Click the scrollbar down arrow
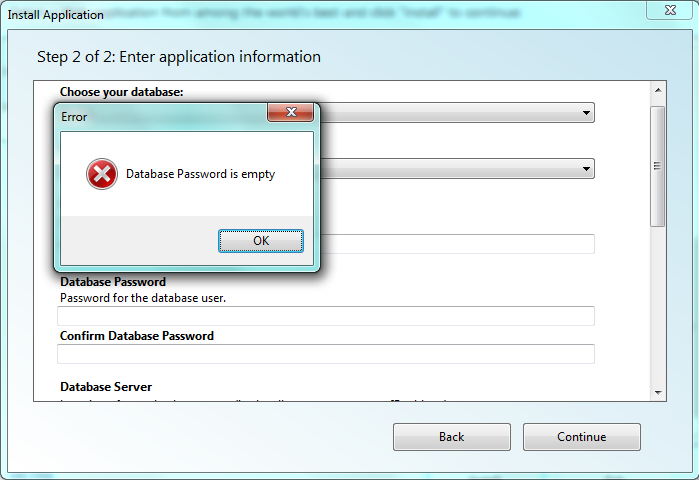The width and height of the screenshot is (699, 480). click(658, 393)
